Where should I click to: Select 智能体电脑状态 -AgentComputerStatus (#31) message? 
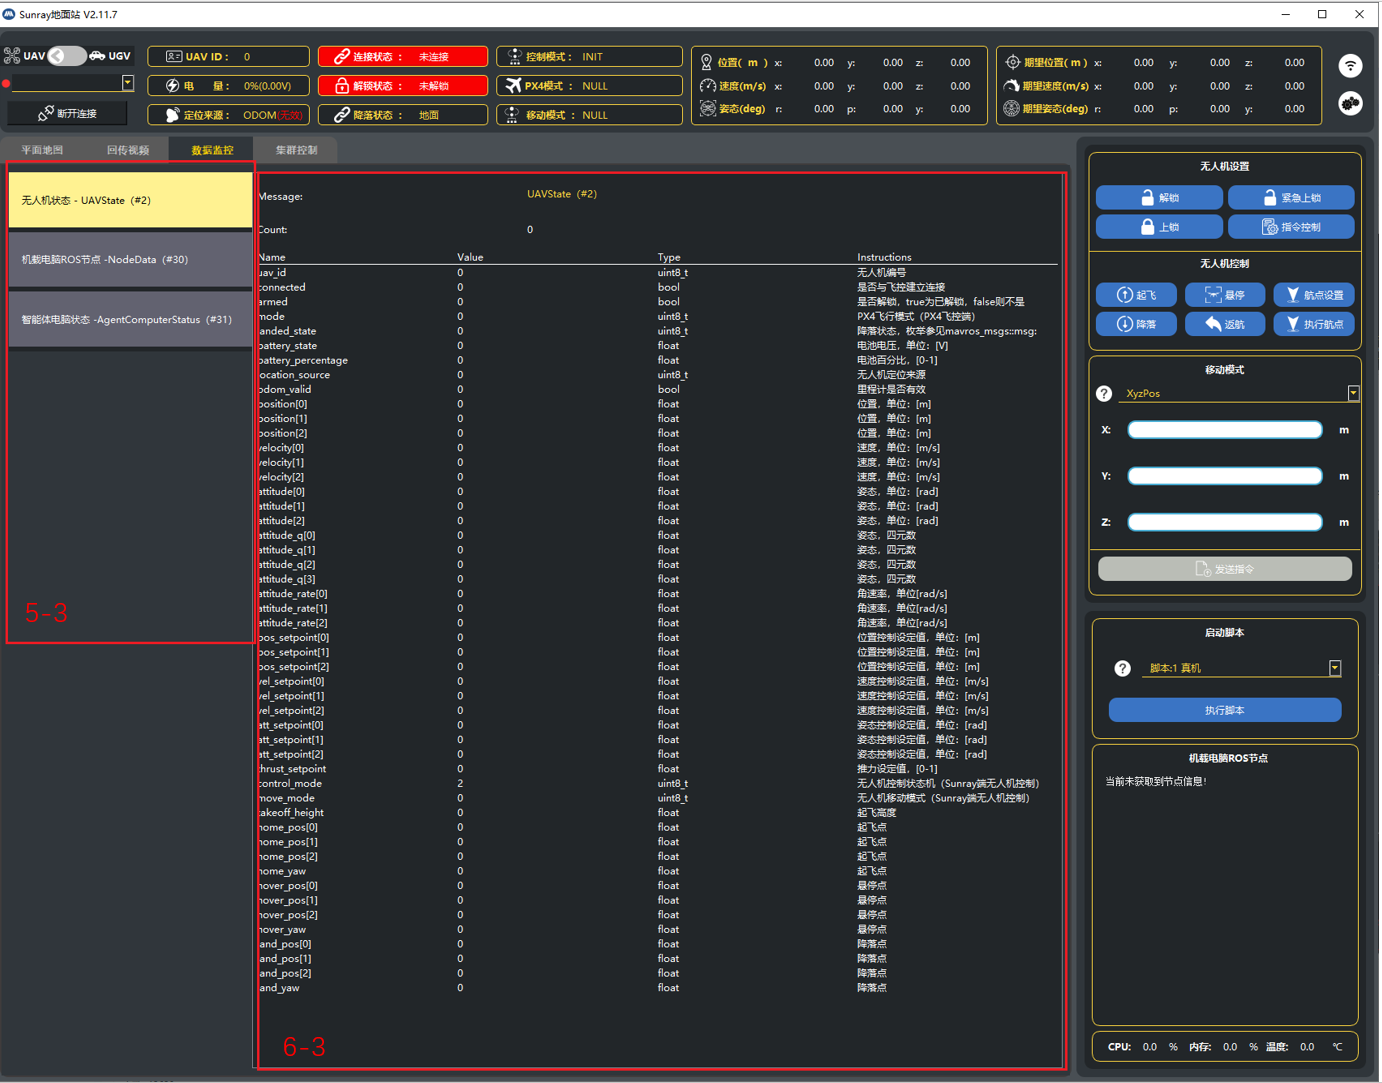[130, 320]
